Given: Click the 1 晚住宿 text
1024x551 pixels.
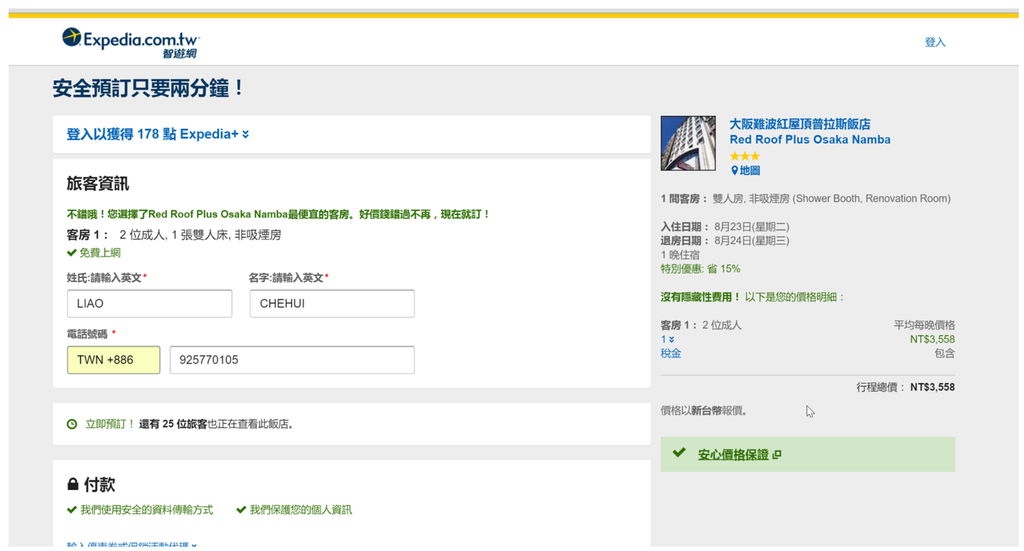Looking at the screenshot, I should [x=680, y=255].
